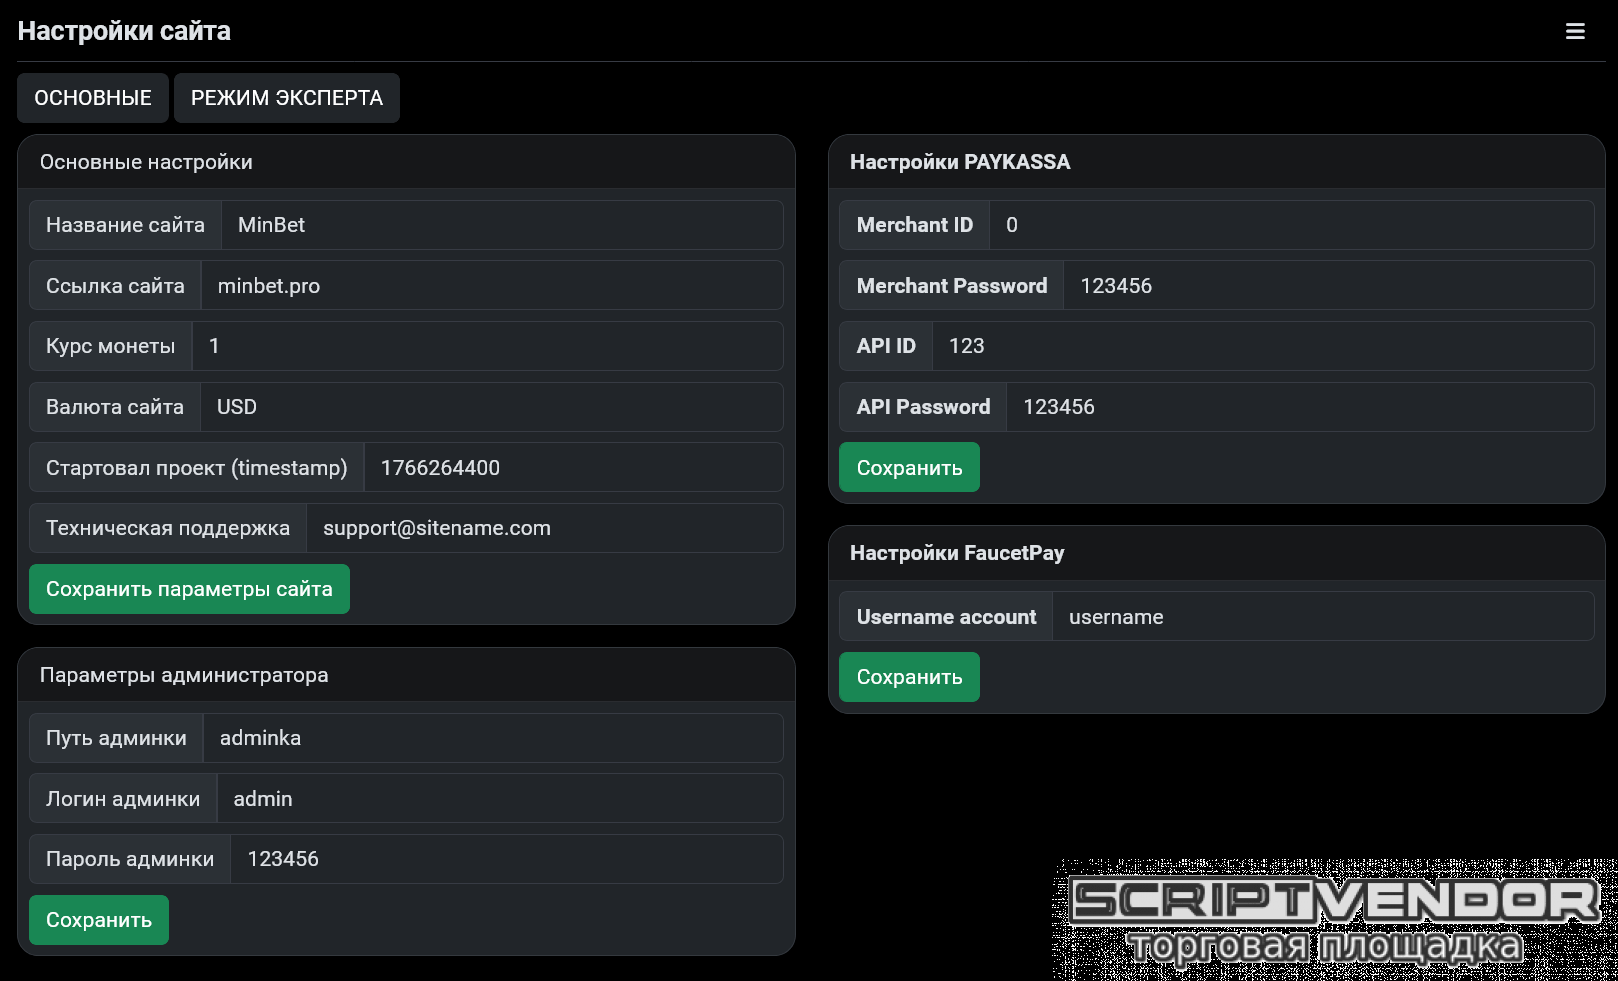Click the Путь админки input field
Viewport: 1618px width, 981px height.
click(x=492, y=738)
